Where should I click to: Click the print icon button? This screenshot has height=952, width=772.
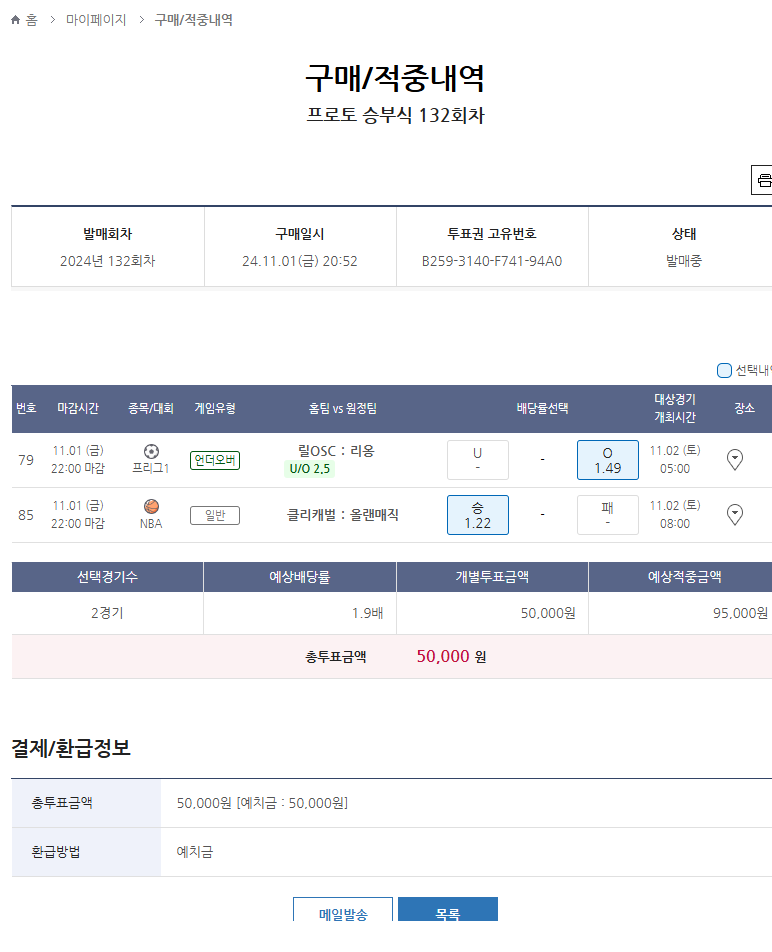click(x=763, y=180)
